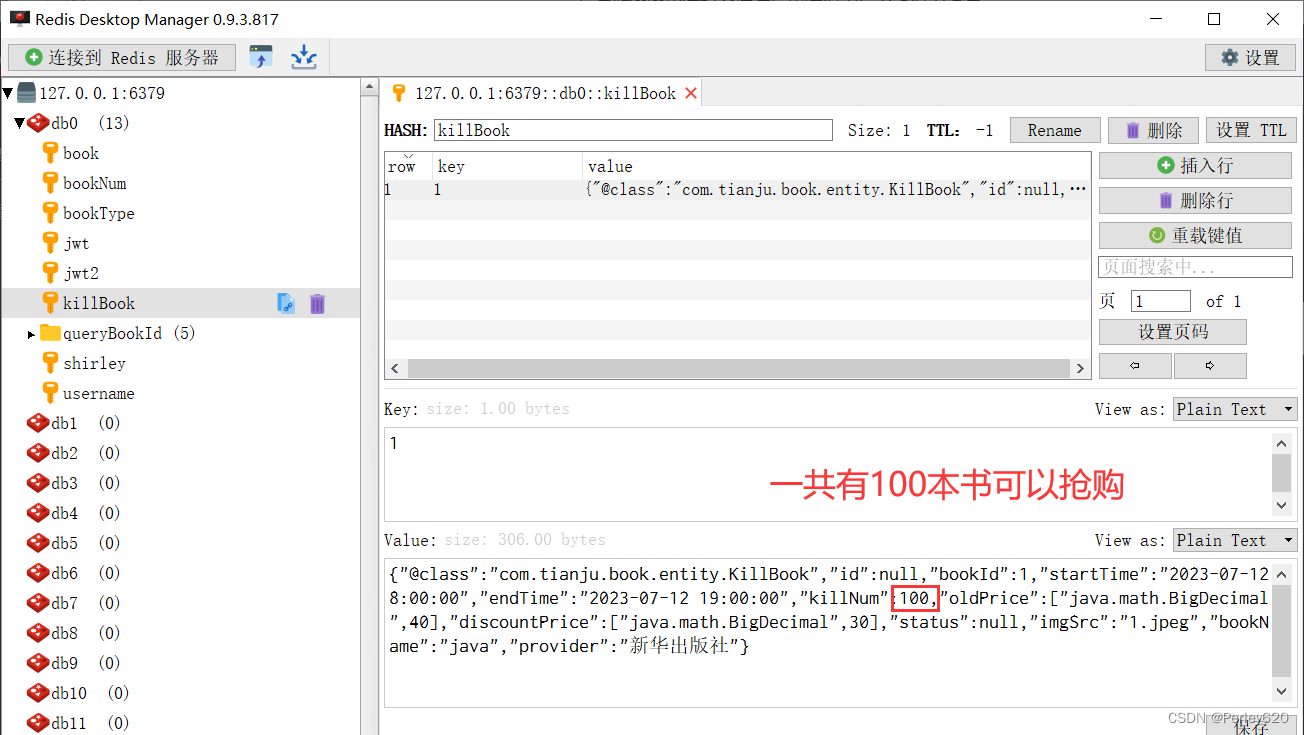Go to the next page arrow button

click(1210, 366)
